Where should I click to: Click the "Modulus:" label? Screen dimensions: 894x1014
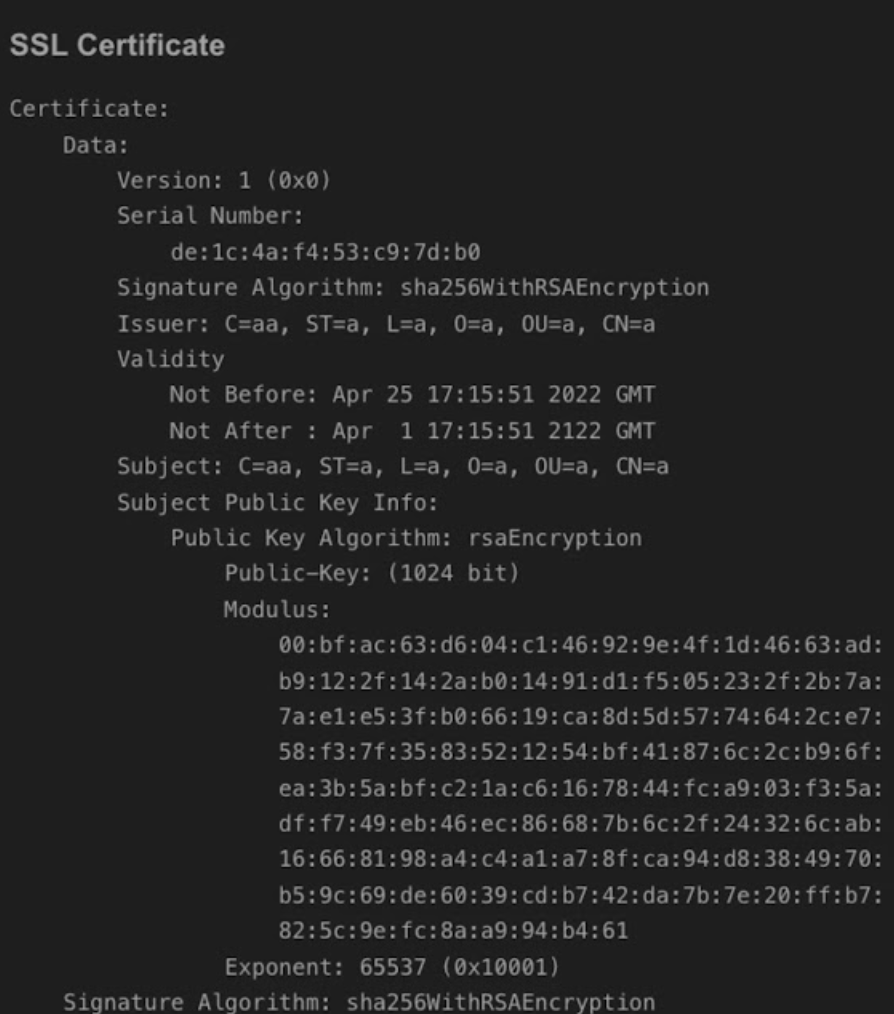click(277, 609)
